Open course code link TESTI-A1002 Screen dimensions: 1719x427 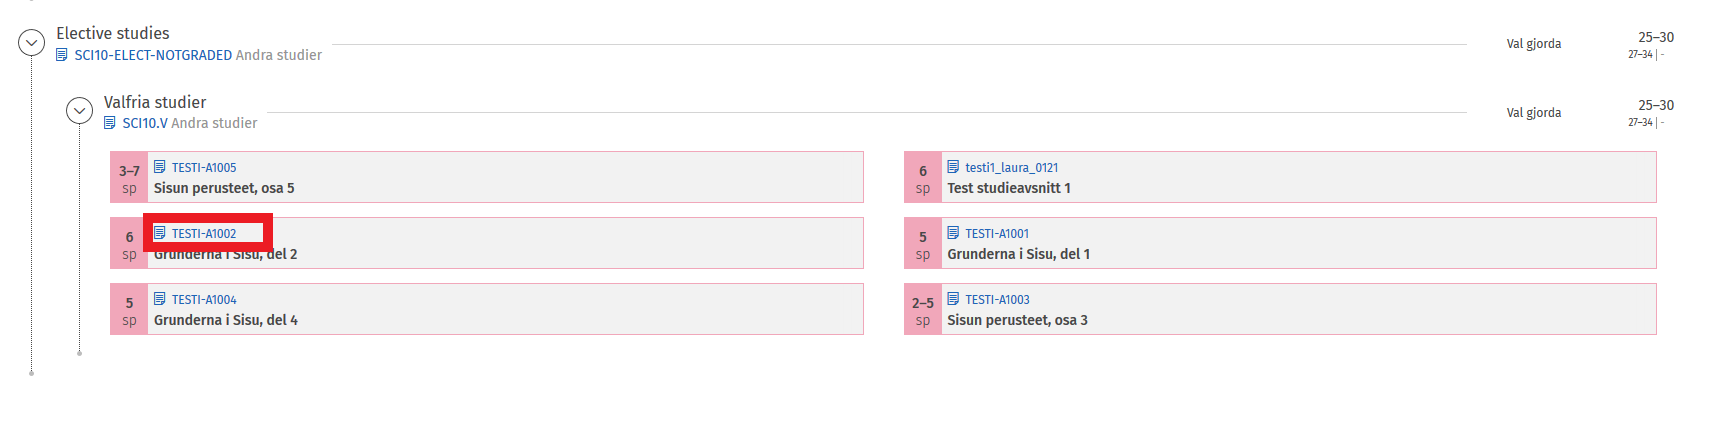point(204,234)
